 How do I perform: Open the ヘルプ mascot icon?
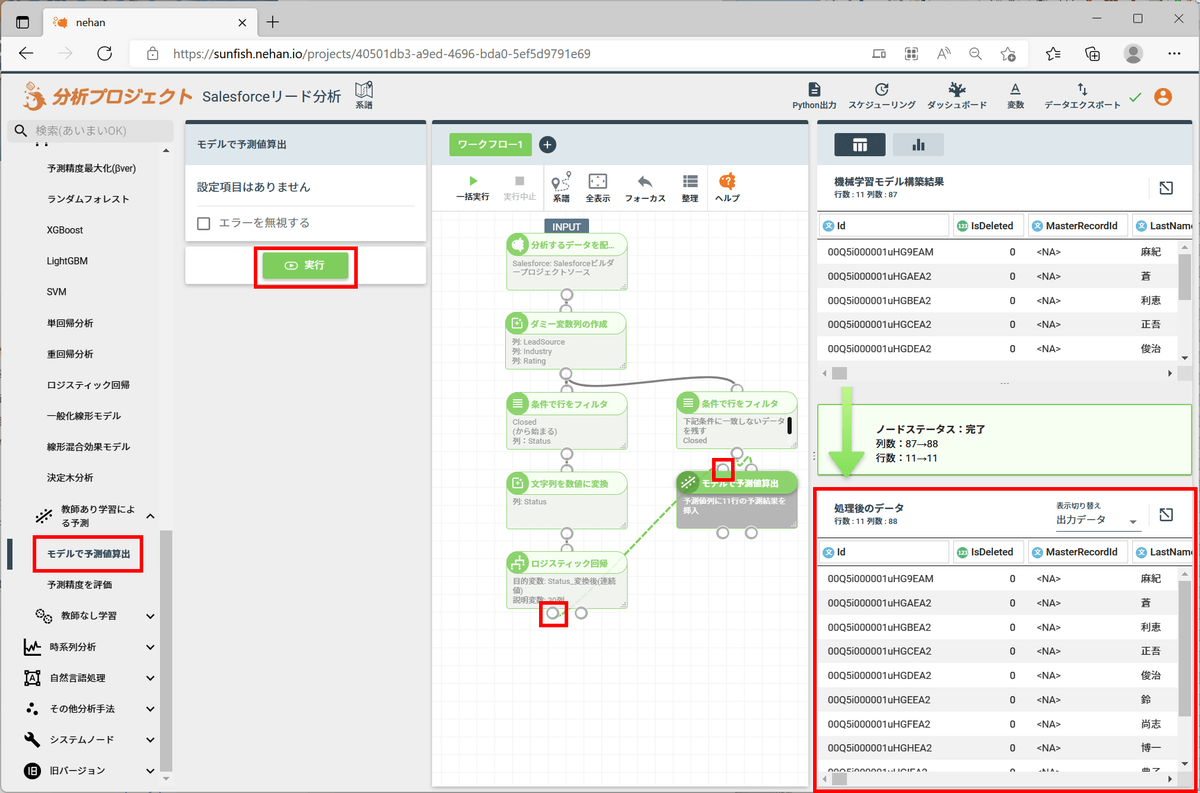tap(727, 187)
